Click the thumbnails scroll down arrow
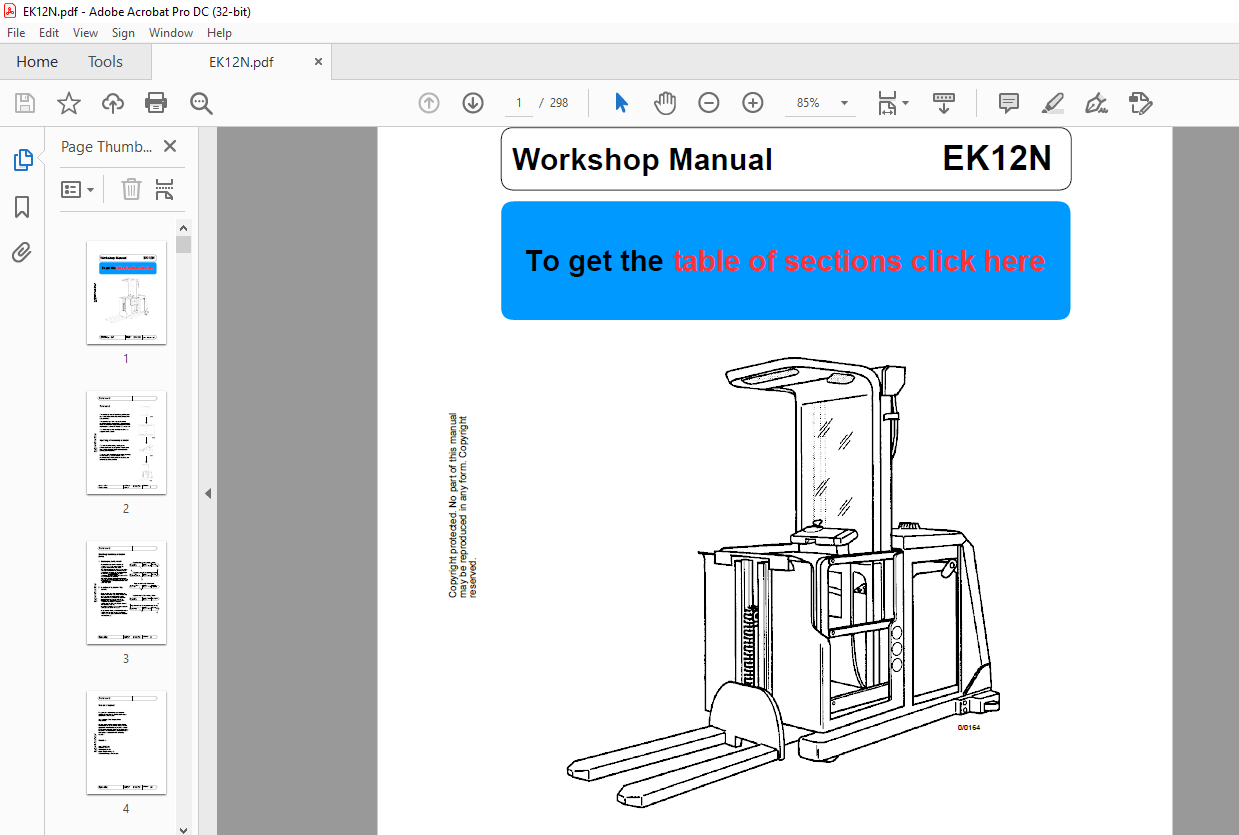This screenshot has width=1239, height=835. pyautogui.click(x=183, y=828)
